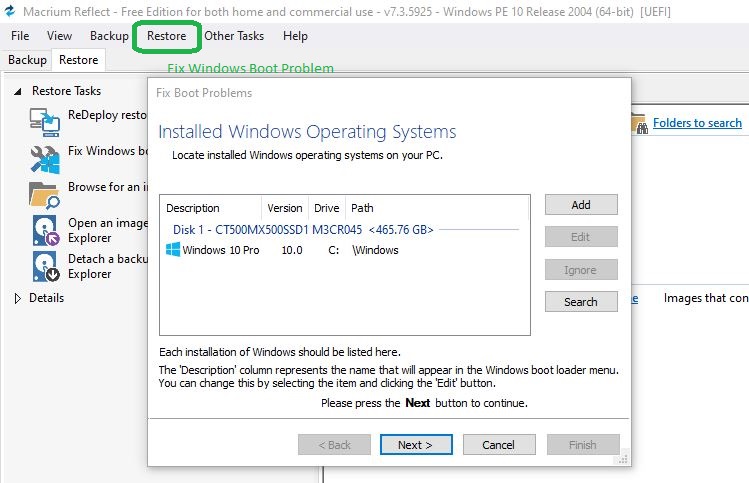Switch to the Backup tab
The width and height of the screenshot is (749, 483).
27,60
